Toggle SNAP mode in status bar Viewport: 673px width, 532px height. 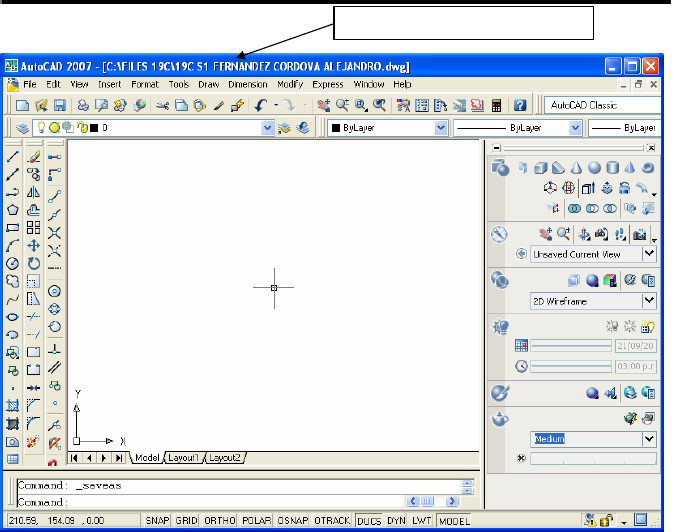[x=158, y=521]
